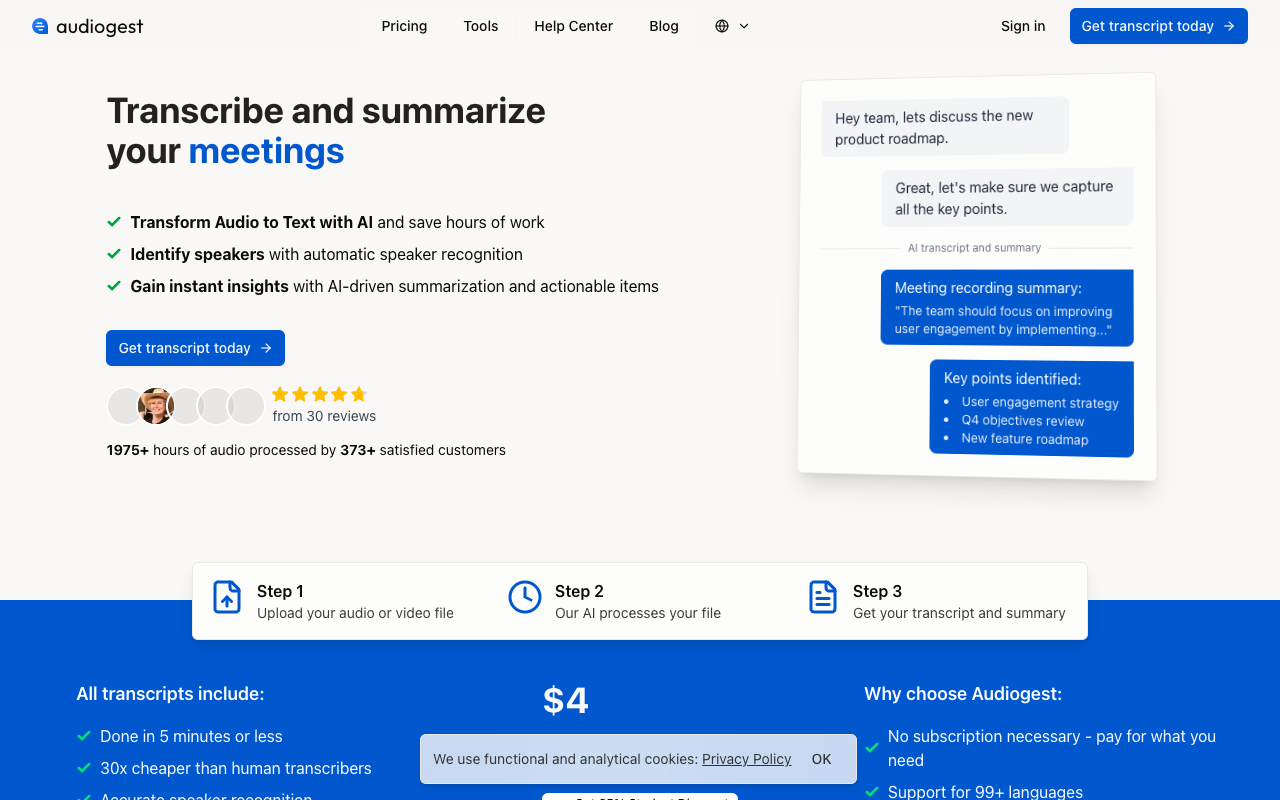This screenshot has width=1280, height=800.
Task: Click the first gold star in the rating
Action: coord(280,394)
